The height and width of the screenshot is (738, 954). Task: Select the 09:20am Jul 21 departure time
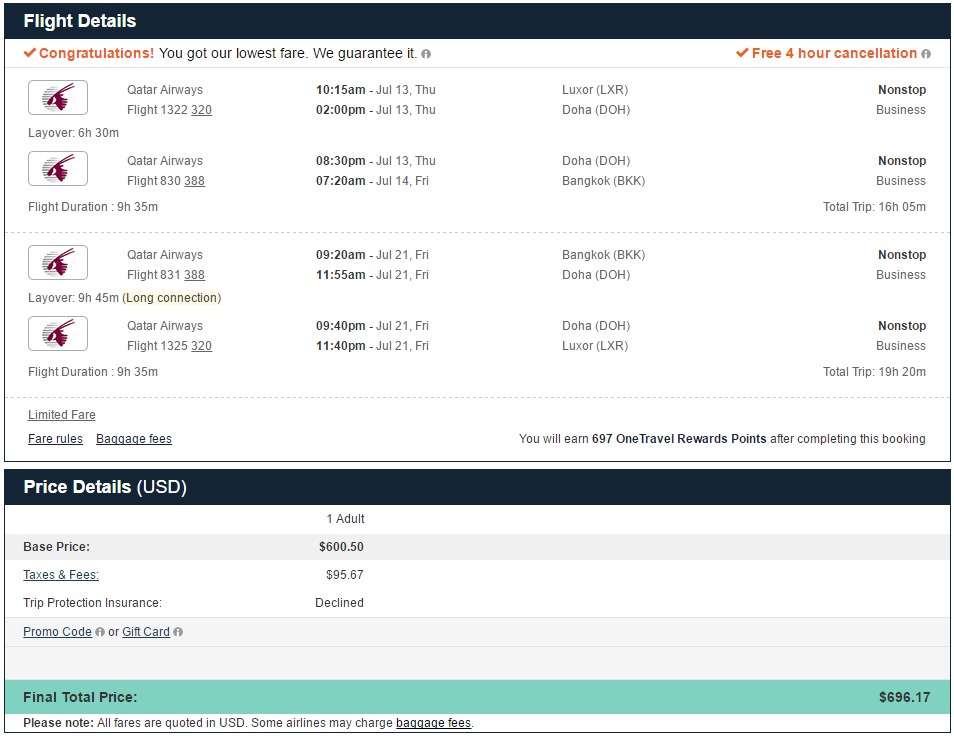point(372,255)
